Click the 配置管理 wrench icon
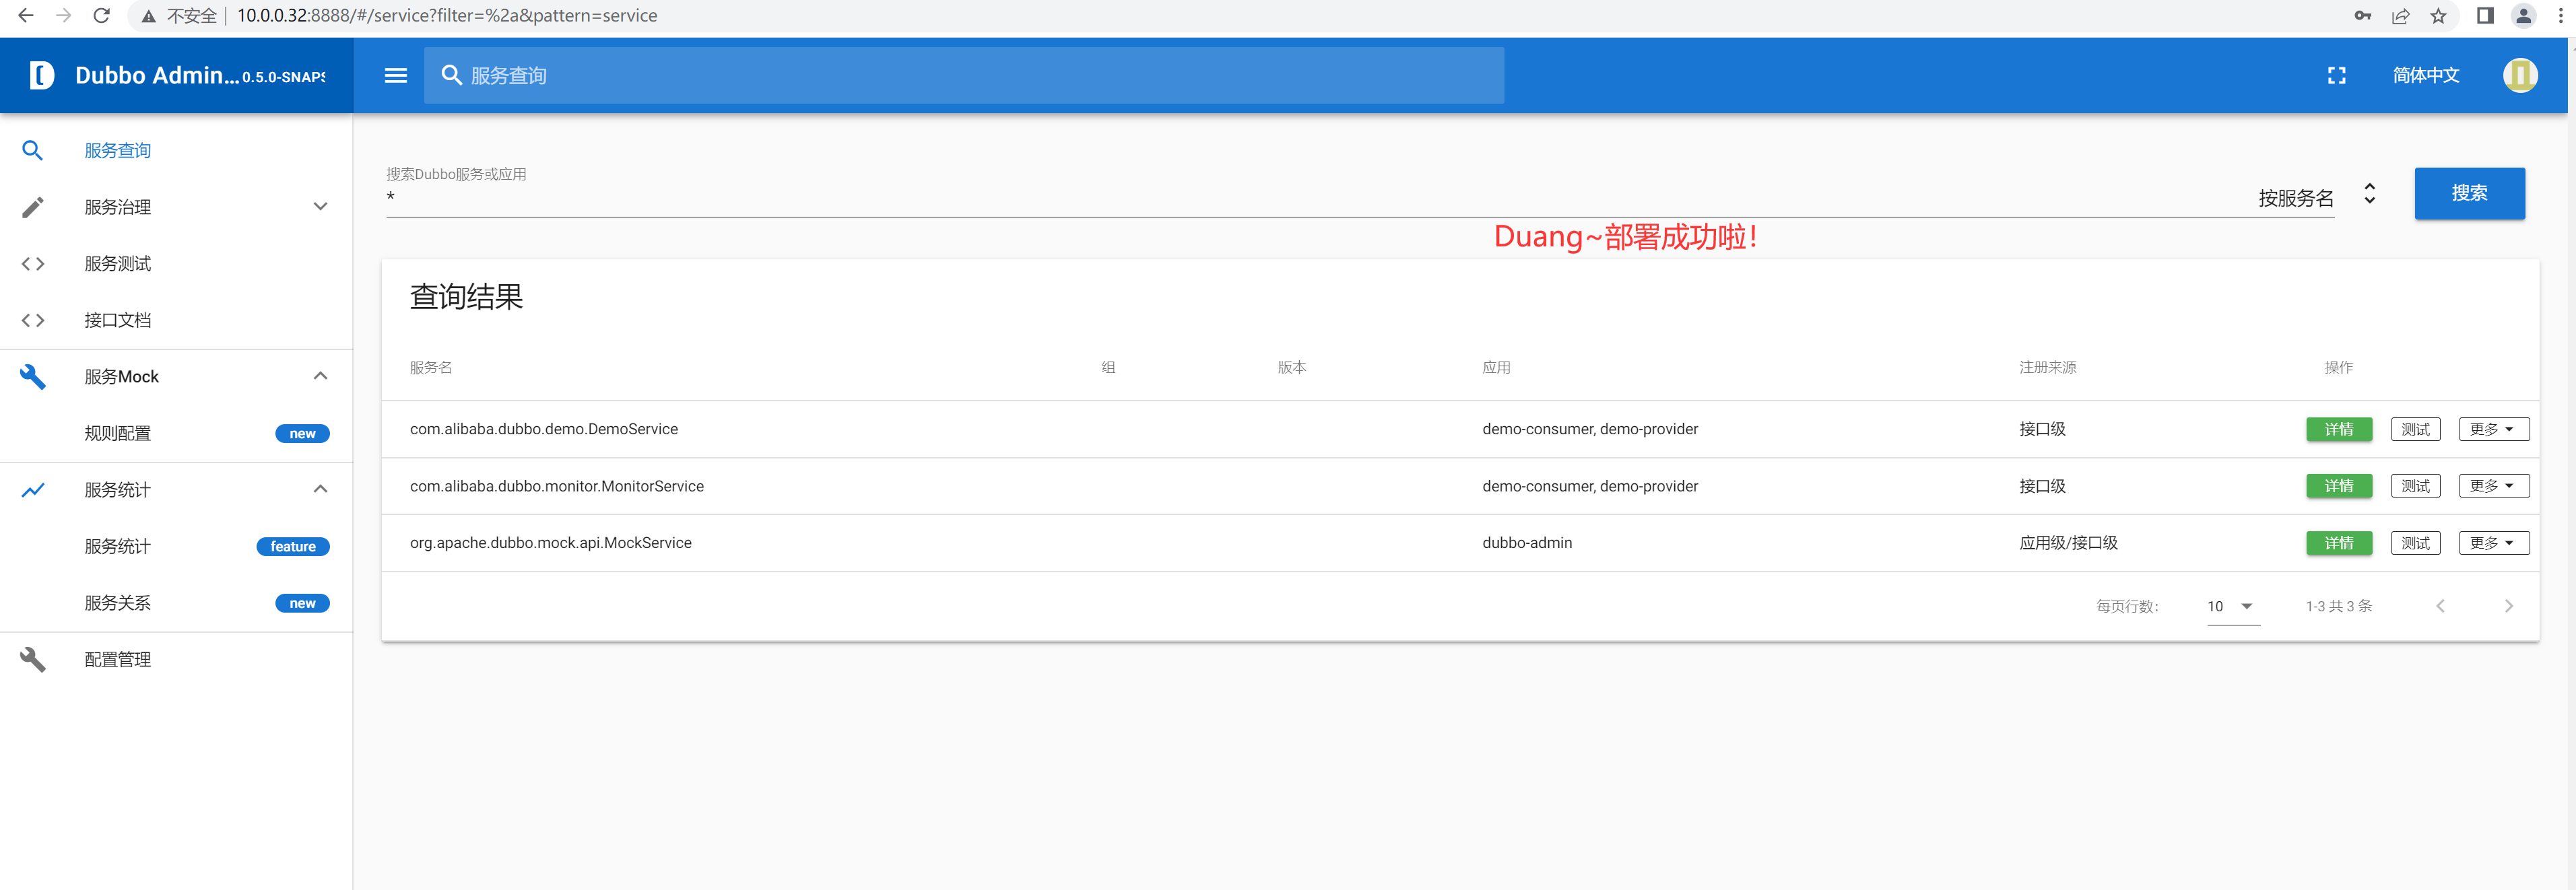The height and width of the screenshot is (890, 2576). pyautogui.click(x=32, y=660)
